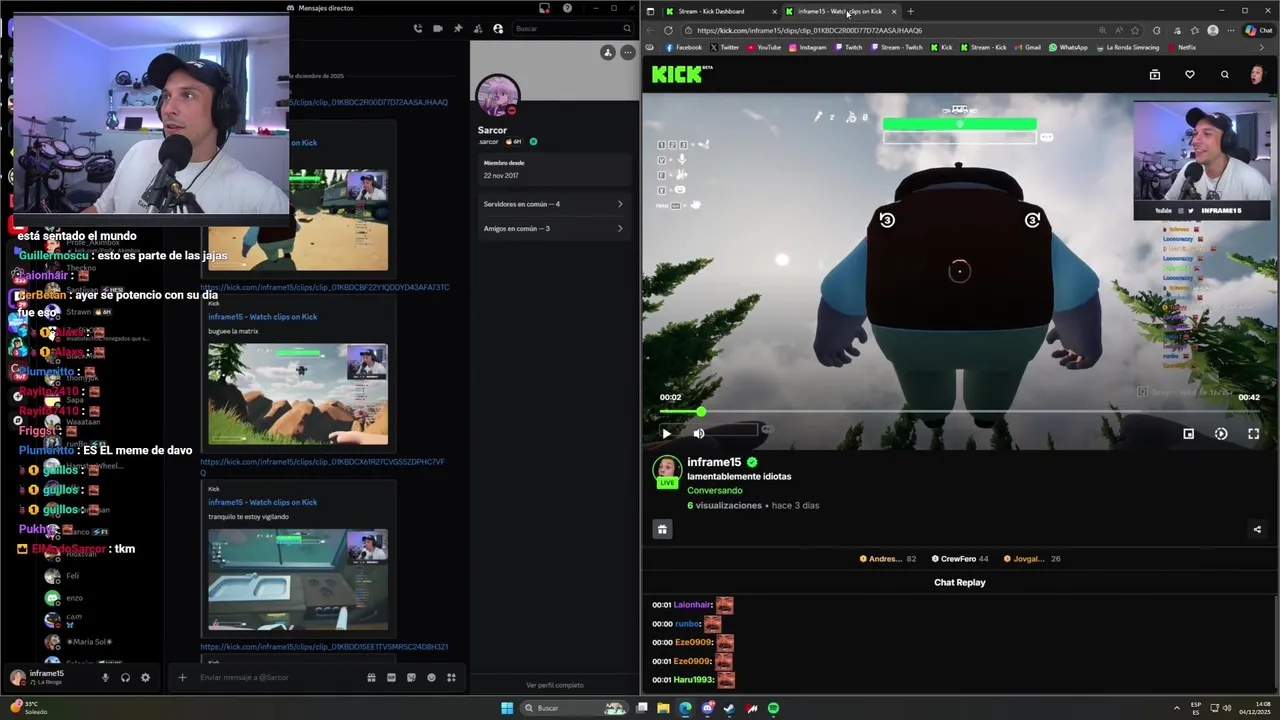Image resolution: width=1280 pixels, height=720 pixels.
Task: Open Spotify from the taskbar
Action: [773, 708]
